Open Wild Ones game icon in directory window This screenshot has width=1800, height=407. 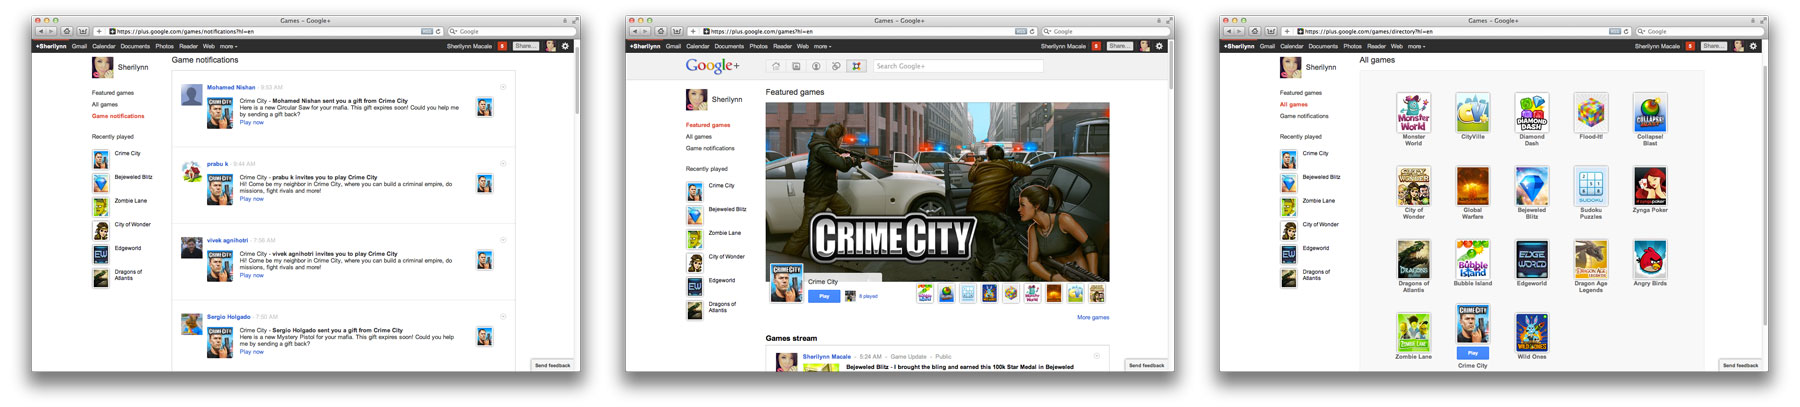(1531, 332)
